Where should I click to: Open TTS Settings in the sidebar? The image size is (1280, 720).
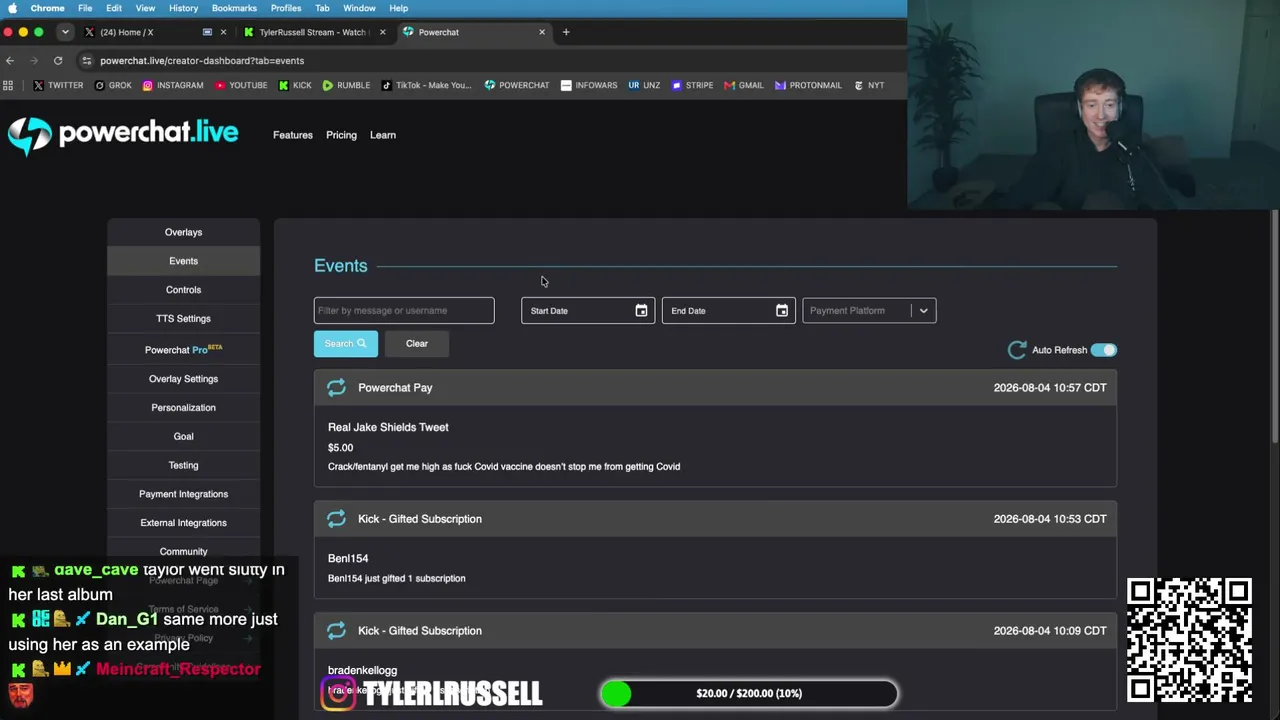pyautogui.click(x=183, y=319)
